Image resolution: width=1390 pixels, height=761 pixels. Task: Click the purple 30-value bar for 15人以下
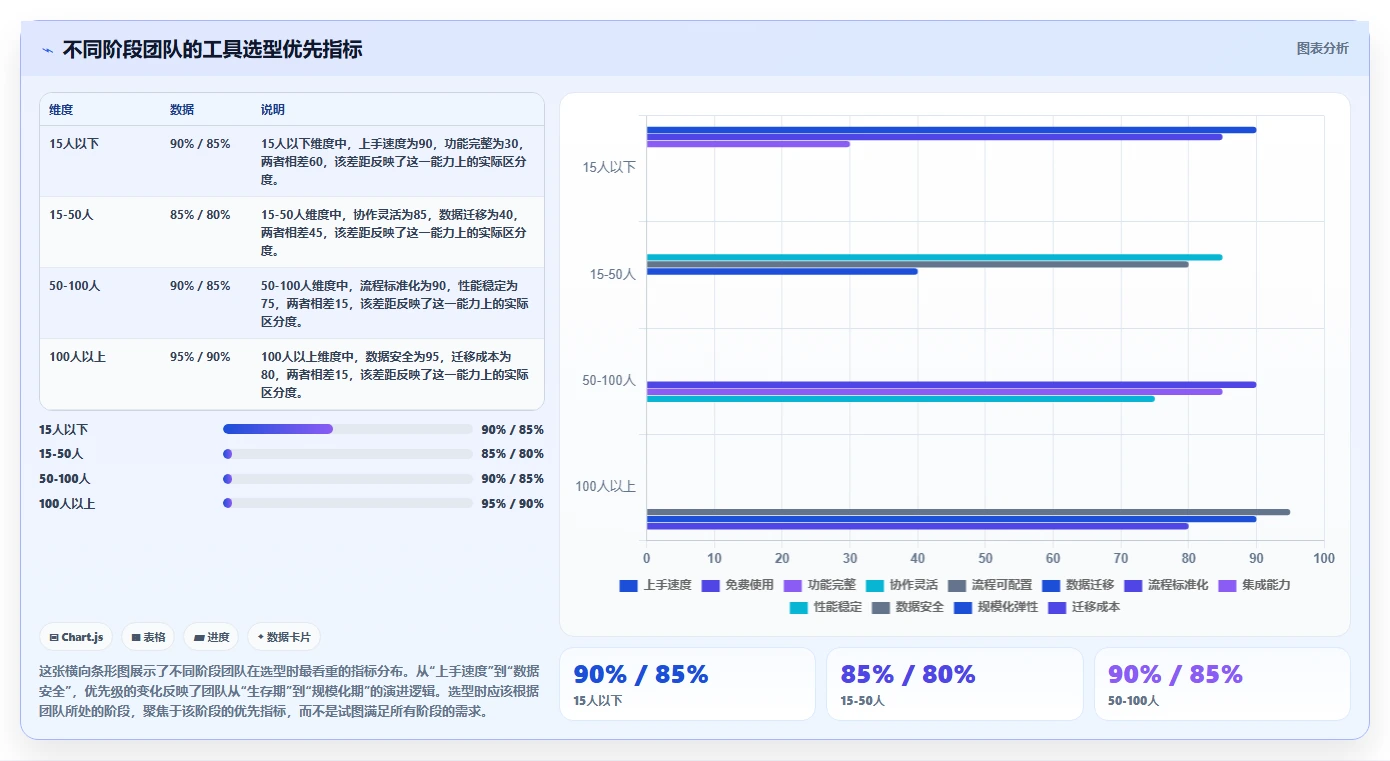click(748, 144)
